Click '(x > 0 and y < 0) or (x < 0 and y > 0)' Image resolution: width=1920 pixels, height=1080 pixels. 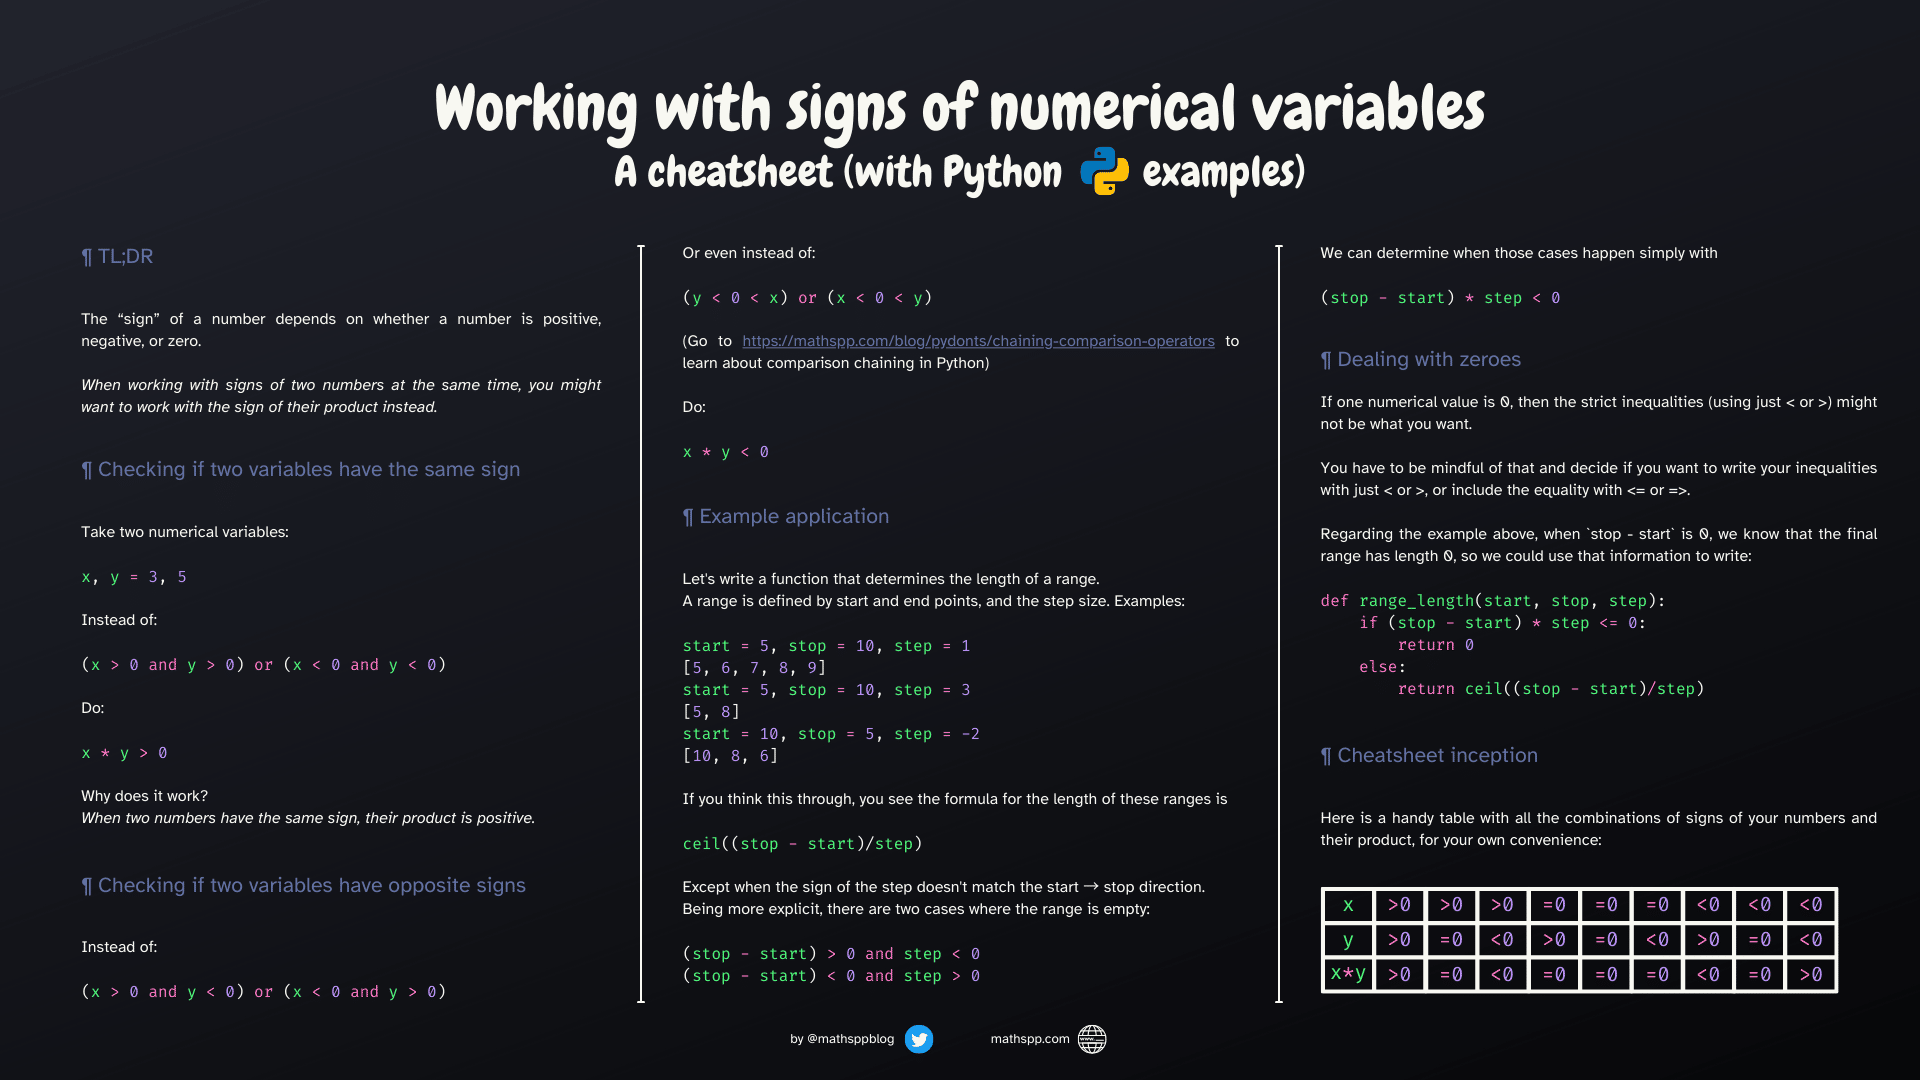pos(264,992)
